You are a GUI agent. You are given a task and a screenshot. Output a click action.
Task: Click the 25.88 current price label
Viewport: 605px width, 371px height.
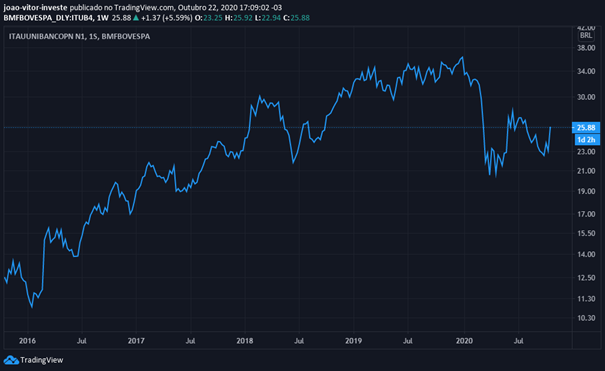(x=586, y=128)
